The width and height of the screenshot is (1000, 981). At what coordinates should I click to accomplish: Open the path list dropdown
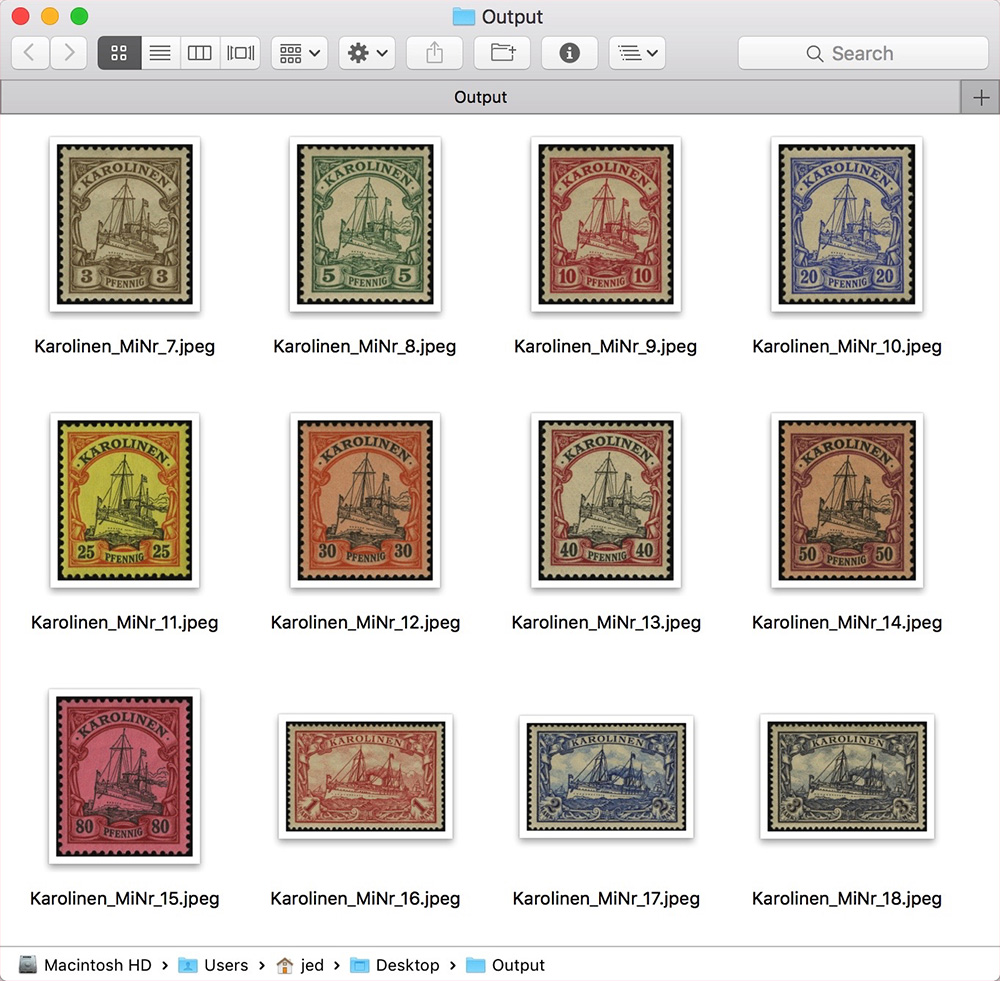637,52
